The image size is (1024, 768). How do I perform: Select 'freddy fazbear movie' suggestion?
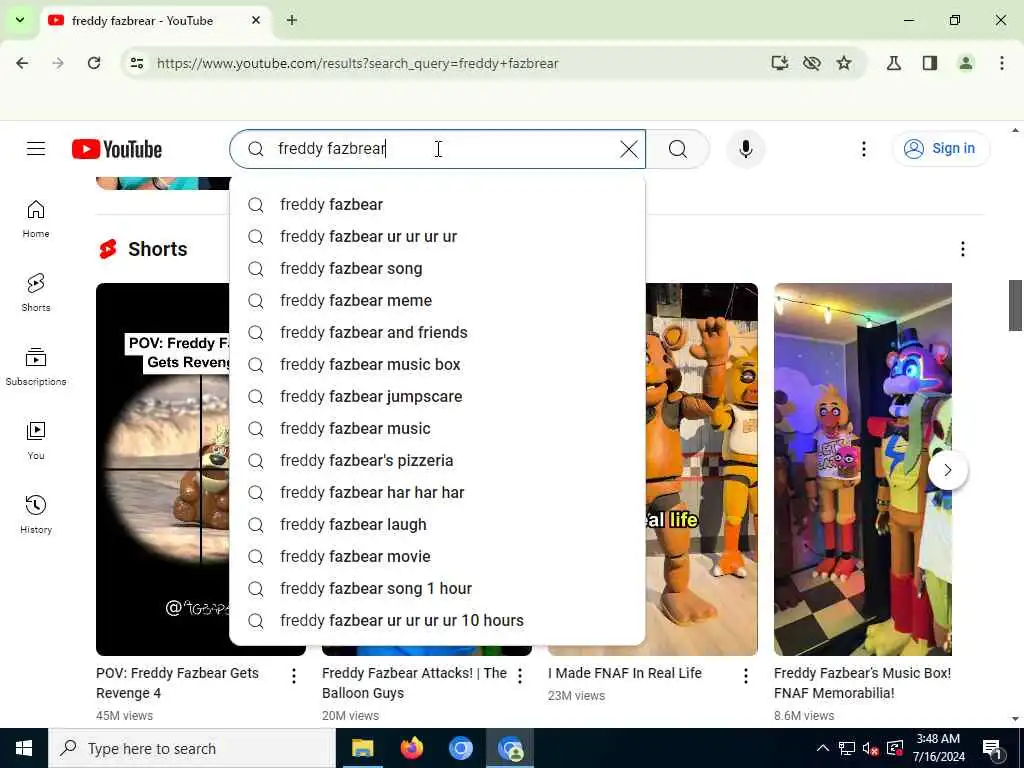pos(438,556)
